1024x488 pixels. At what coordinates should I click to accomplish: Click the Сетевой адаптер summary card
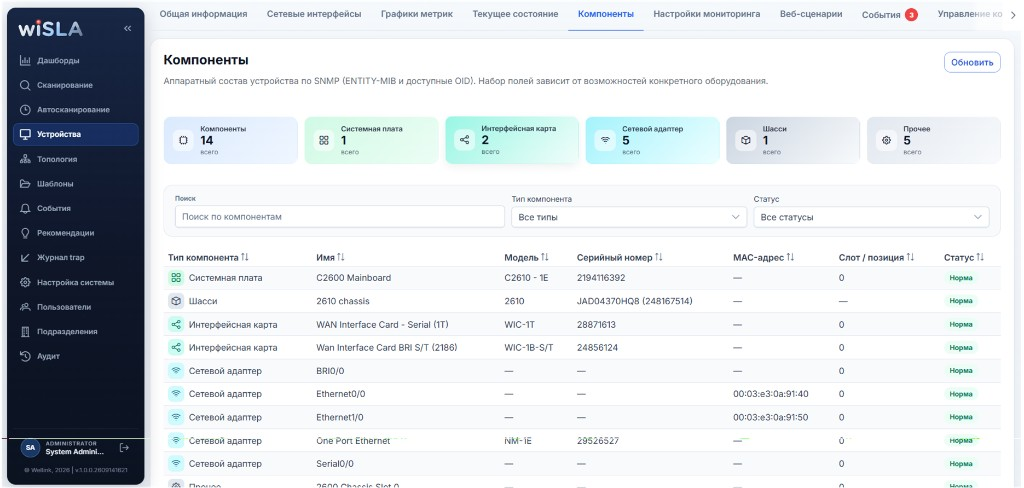point(652,140)
